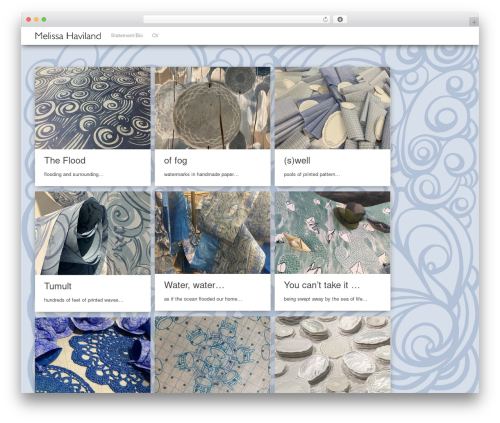Open the Tumult project image
500x423 pixels.
(93, 233)
